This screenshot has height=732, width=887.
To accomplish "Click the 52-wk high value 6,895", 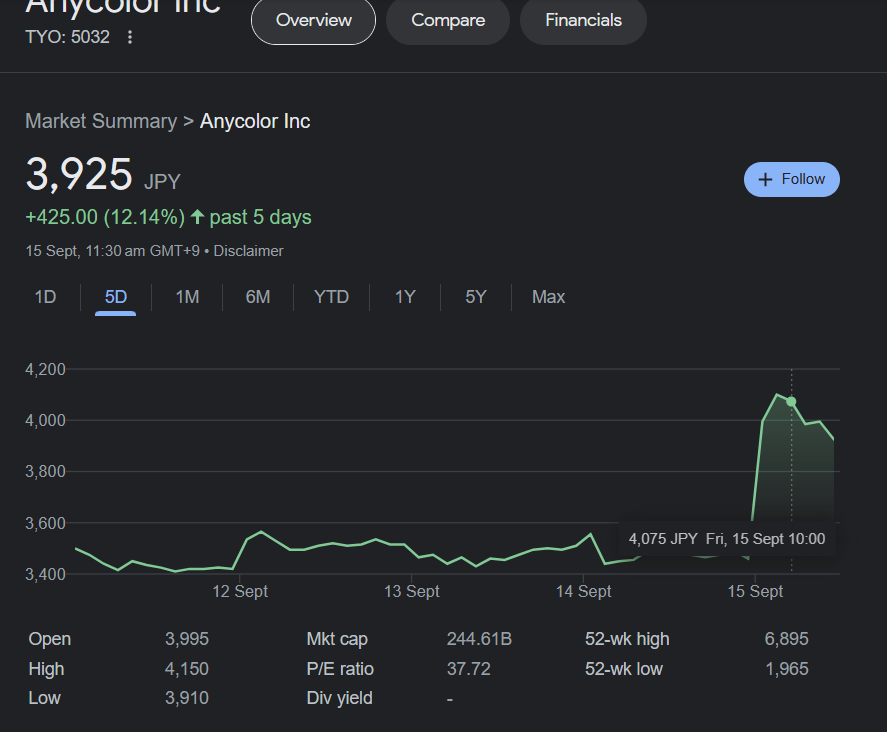I will [x=786, y=639].
